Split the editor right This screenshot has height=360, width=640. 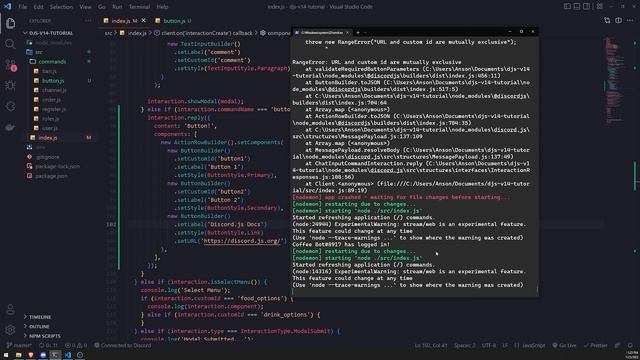pos(618,20)
